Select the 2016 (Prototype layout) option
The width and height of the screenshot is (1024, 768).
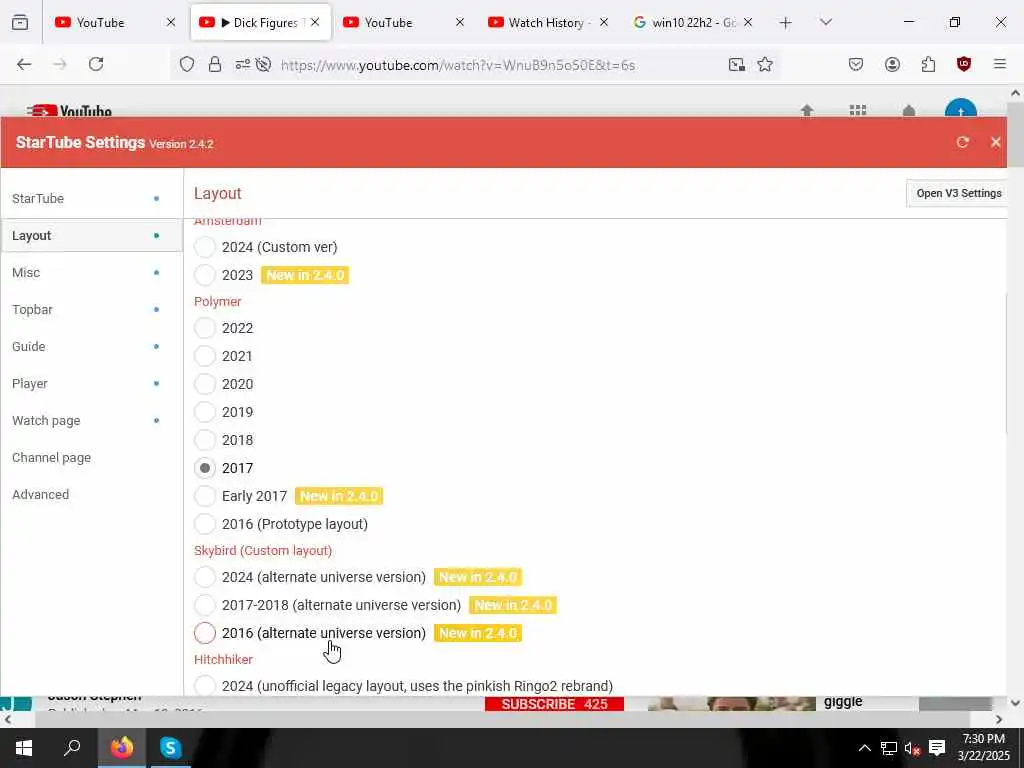[x=204, y=524]
